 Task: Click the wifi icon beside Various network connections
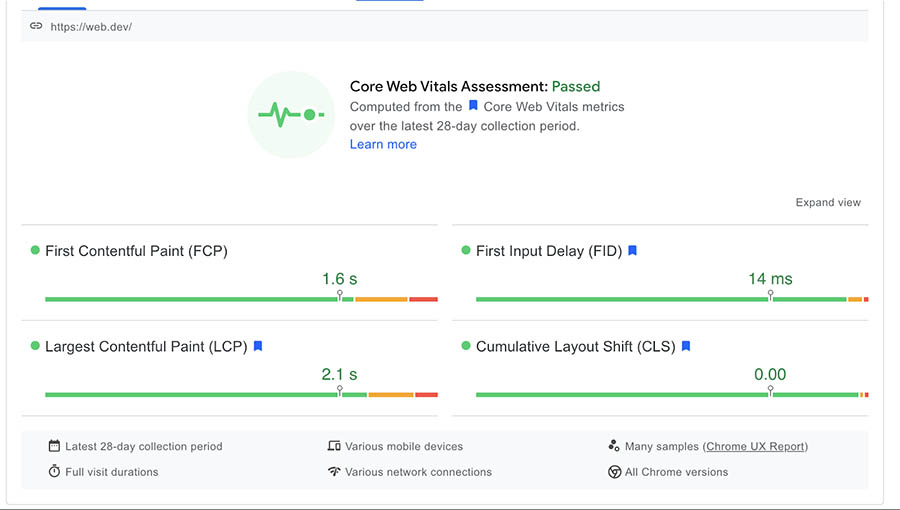tap(334, 472)
